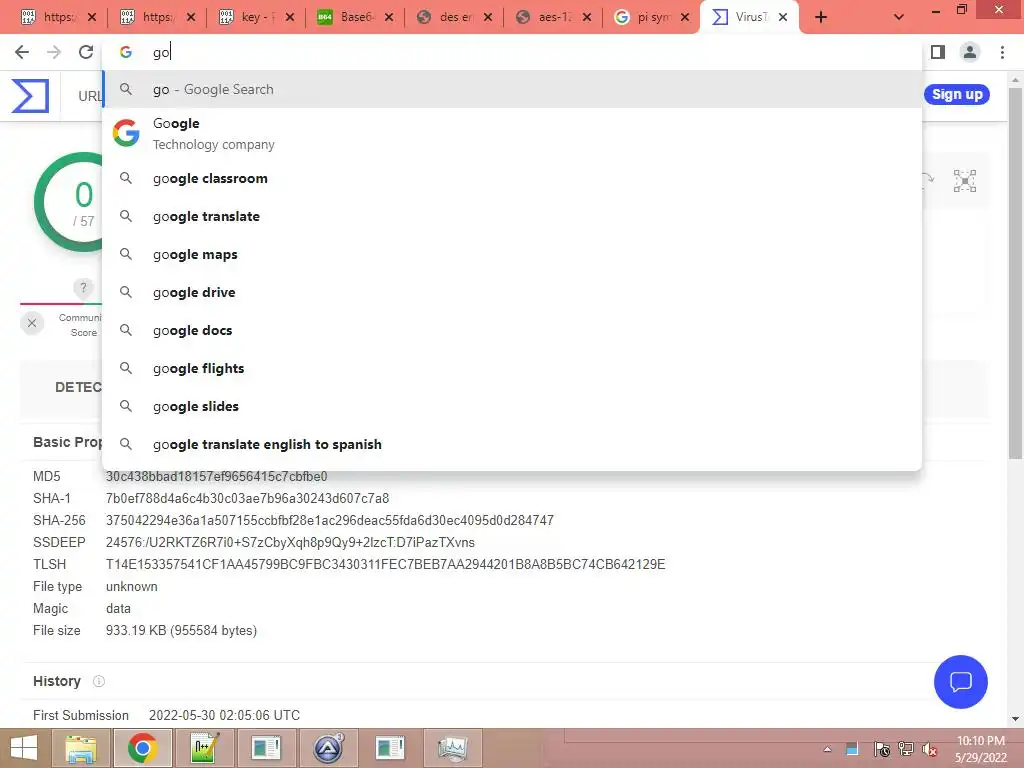1024x768 pixels.
Task: Pick the 'google flights' suggestion
Action: tap(512, 368)
